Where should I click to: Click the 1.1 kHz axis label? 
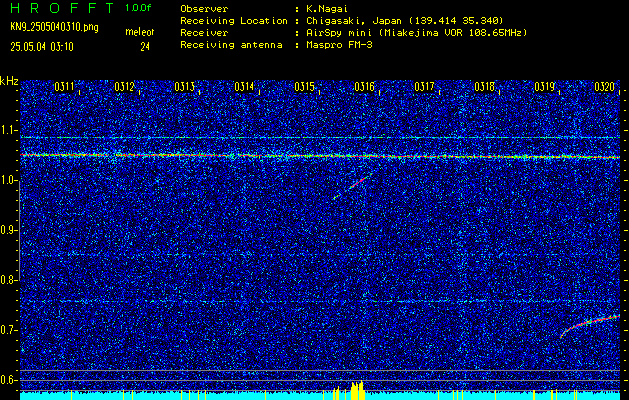coord(9,130)
